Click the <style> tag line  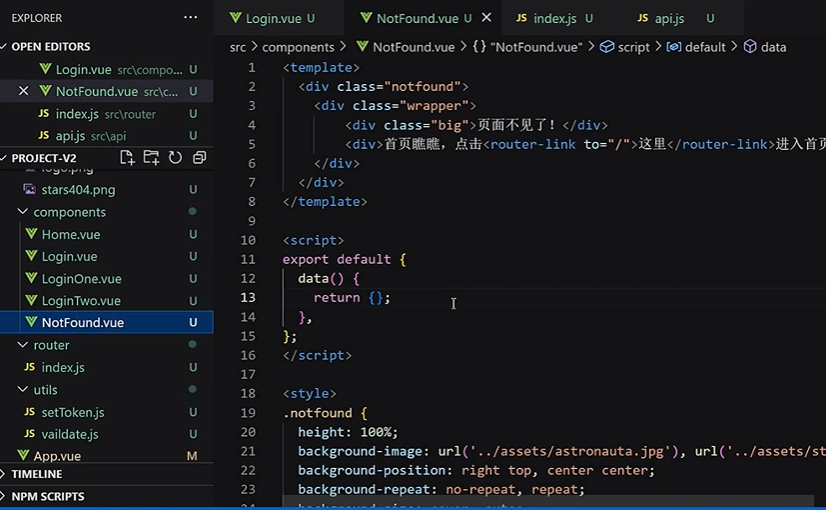tap(309, 394)
